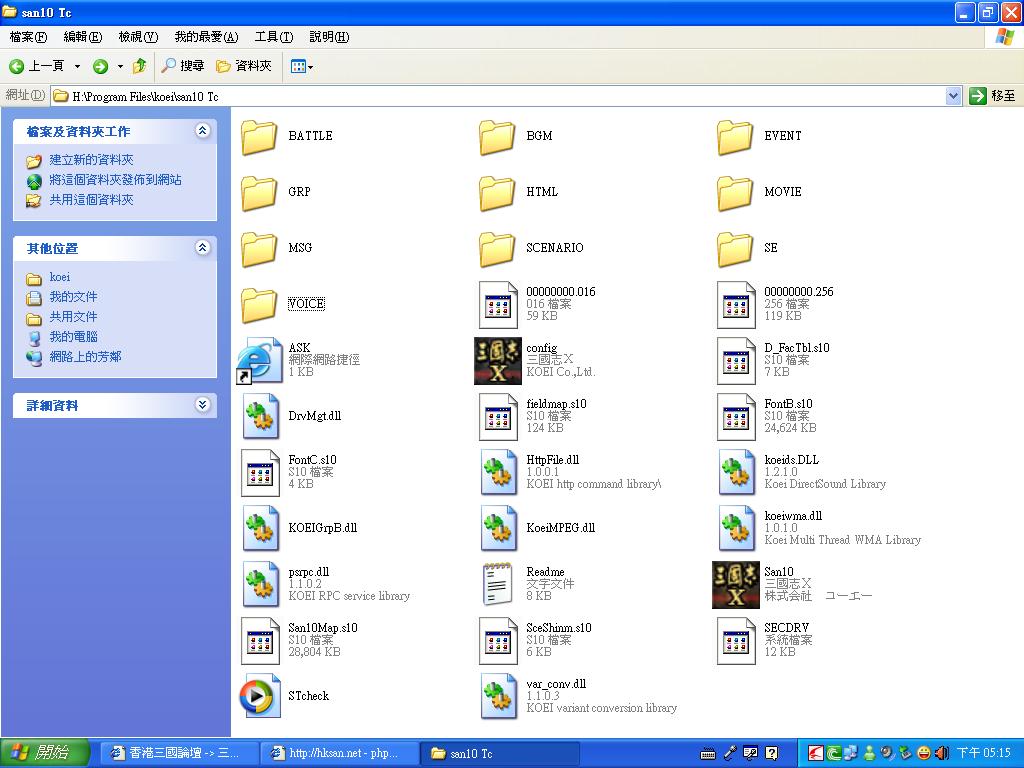Select the GRP folder icon
This screenshot has height=768, width=1024.
click(x=259, y=193)
